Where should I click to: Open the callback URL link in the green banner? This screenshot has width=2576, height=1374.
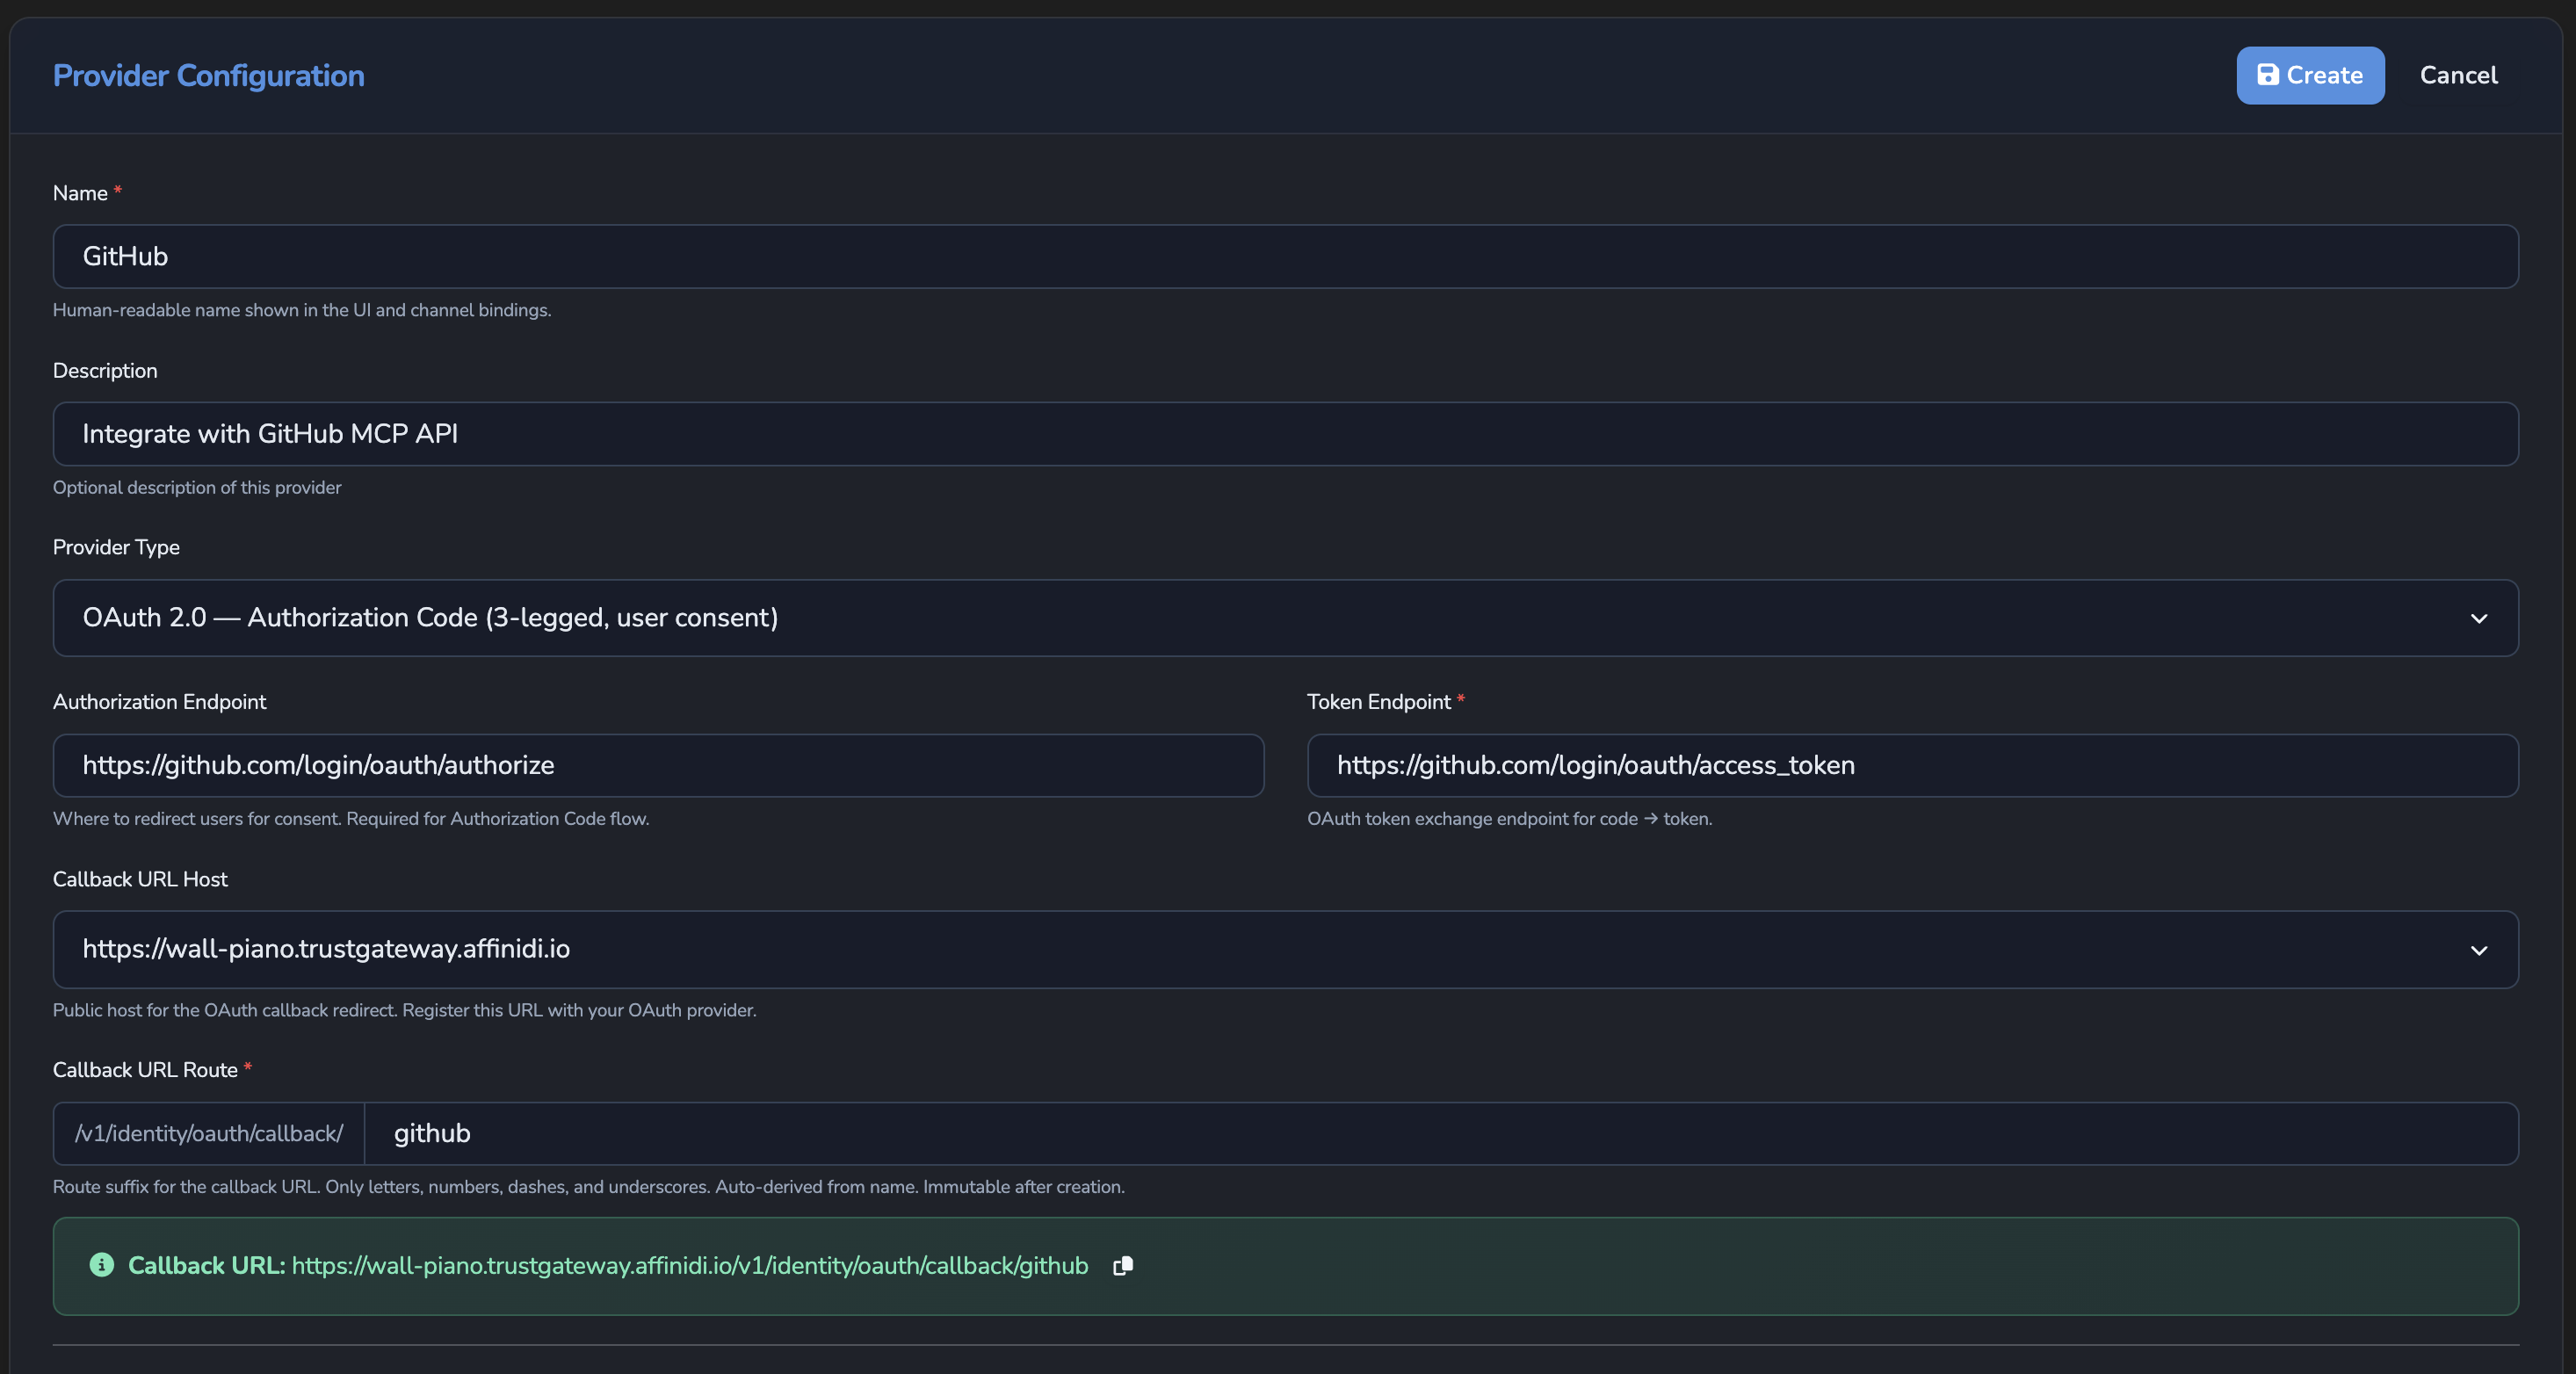[690, 1265]
